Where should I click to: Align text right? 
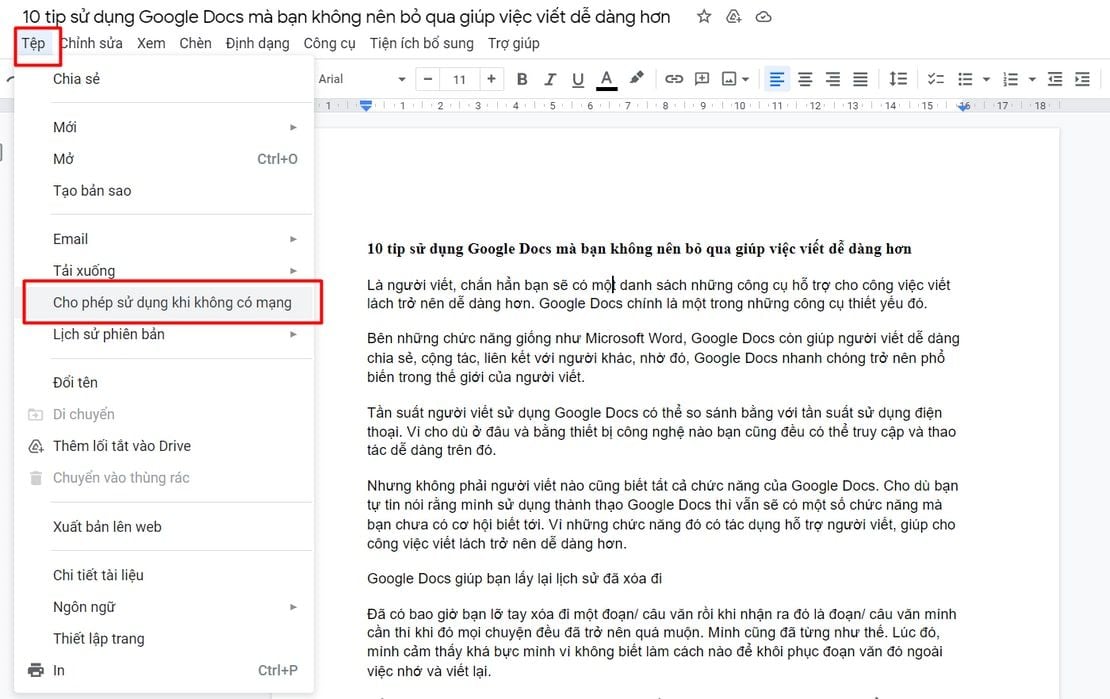833,79
